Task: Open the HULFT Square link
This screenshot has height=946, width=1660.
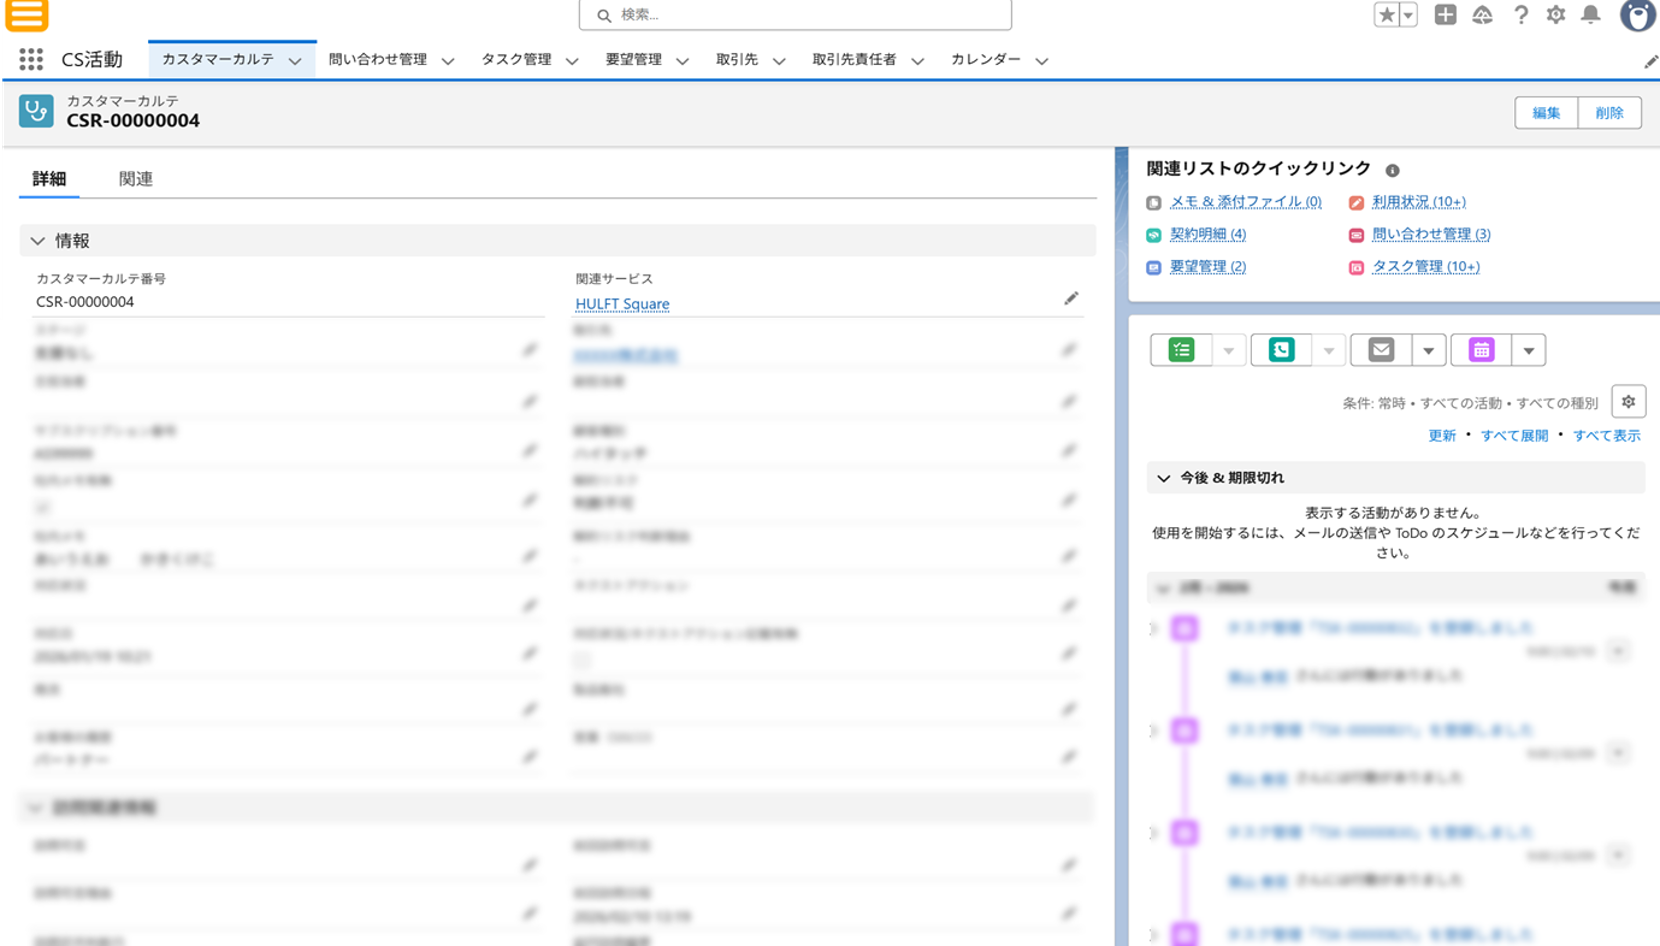Action: tap(622, 304)
